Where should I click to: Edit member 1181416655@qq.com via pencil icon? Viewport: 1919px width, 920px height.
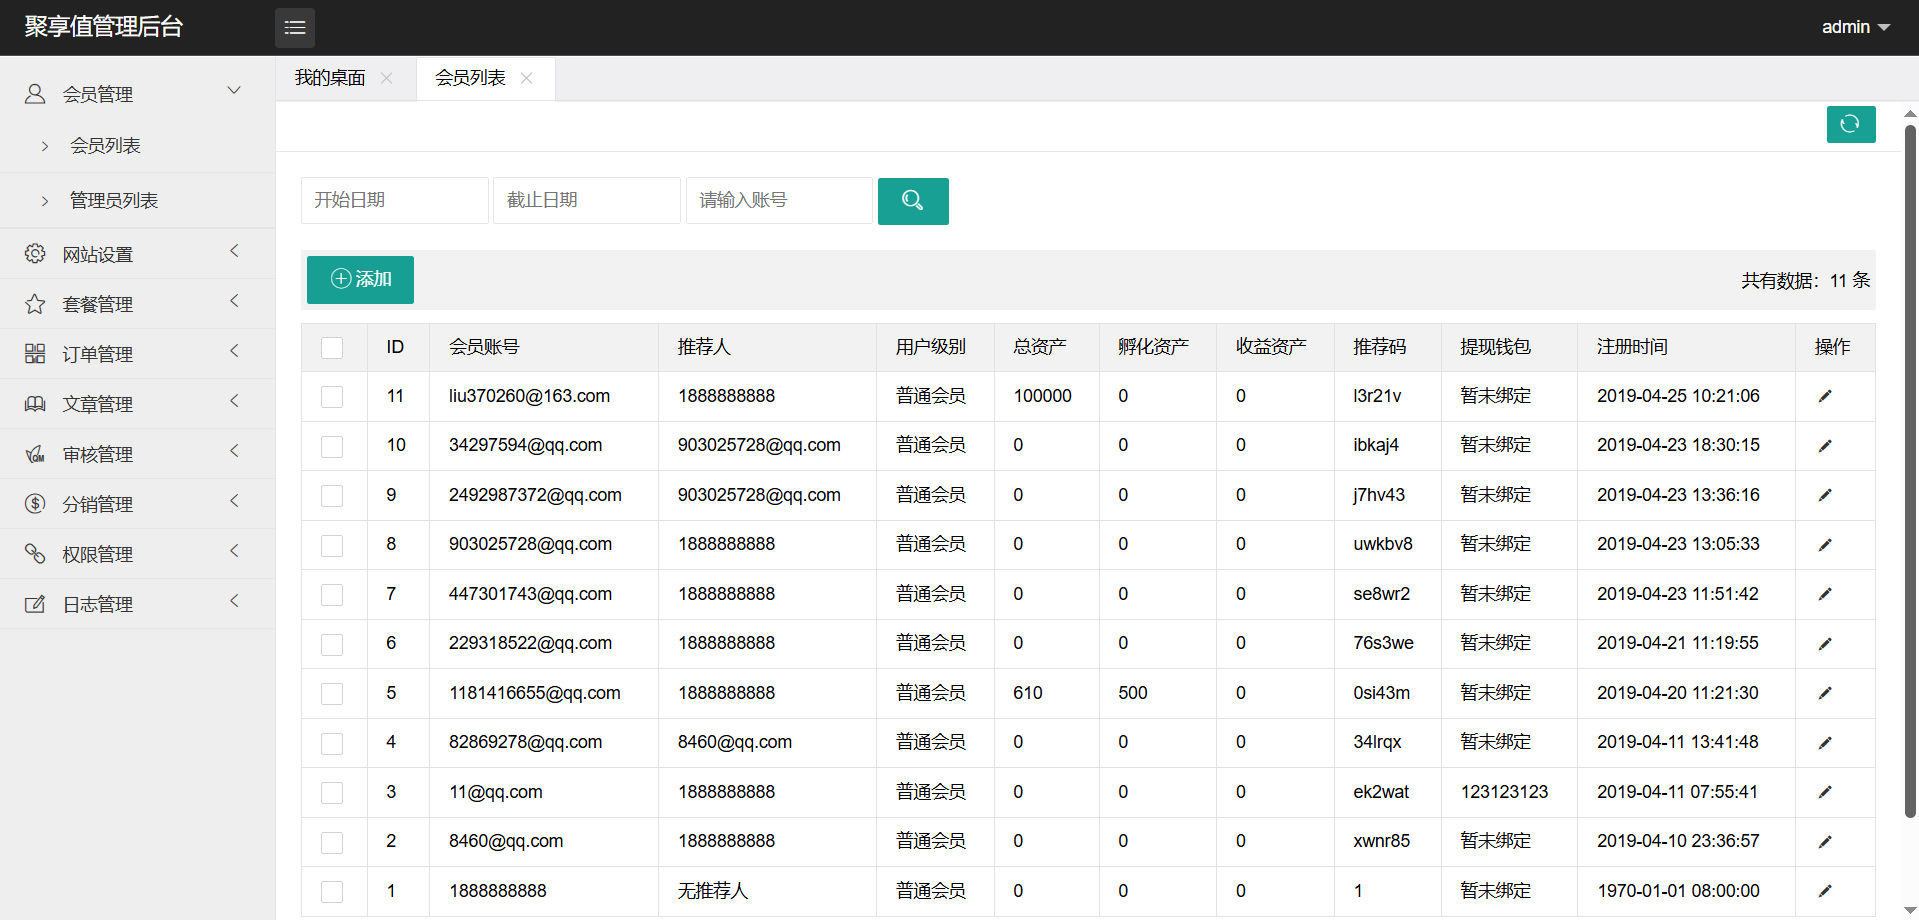tap(1824, 693)
